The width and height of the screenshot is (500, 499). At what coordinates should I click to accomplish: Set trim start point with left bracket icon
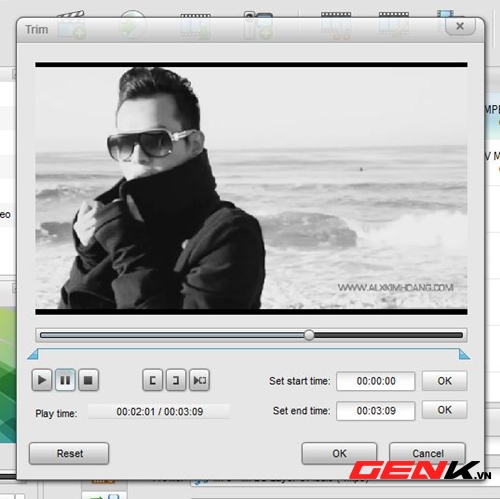click(152, 380)
